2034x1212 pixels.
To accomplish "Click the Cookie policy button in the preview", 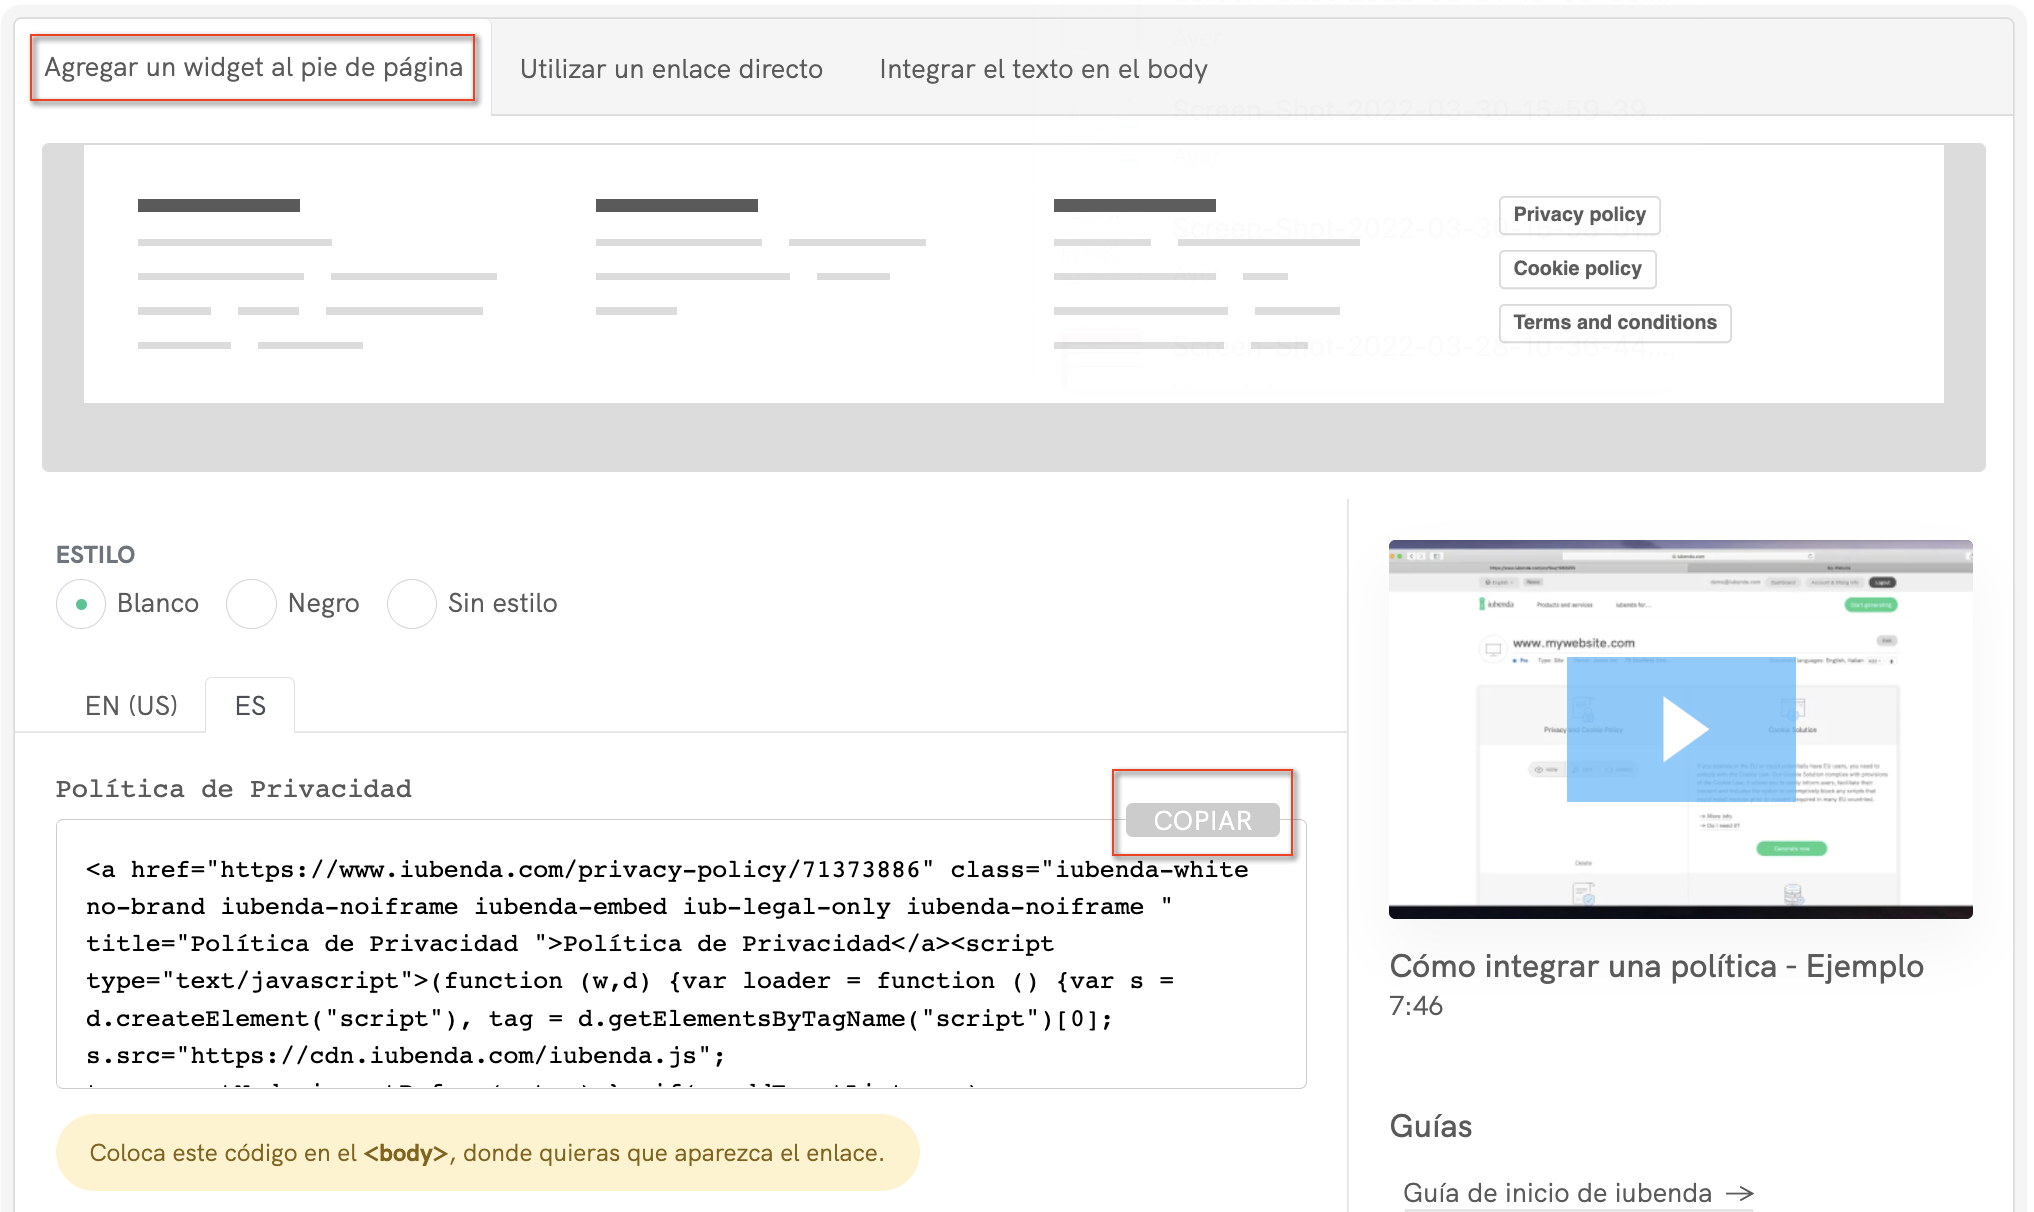I will [1576, 269].
